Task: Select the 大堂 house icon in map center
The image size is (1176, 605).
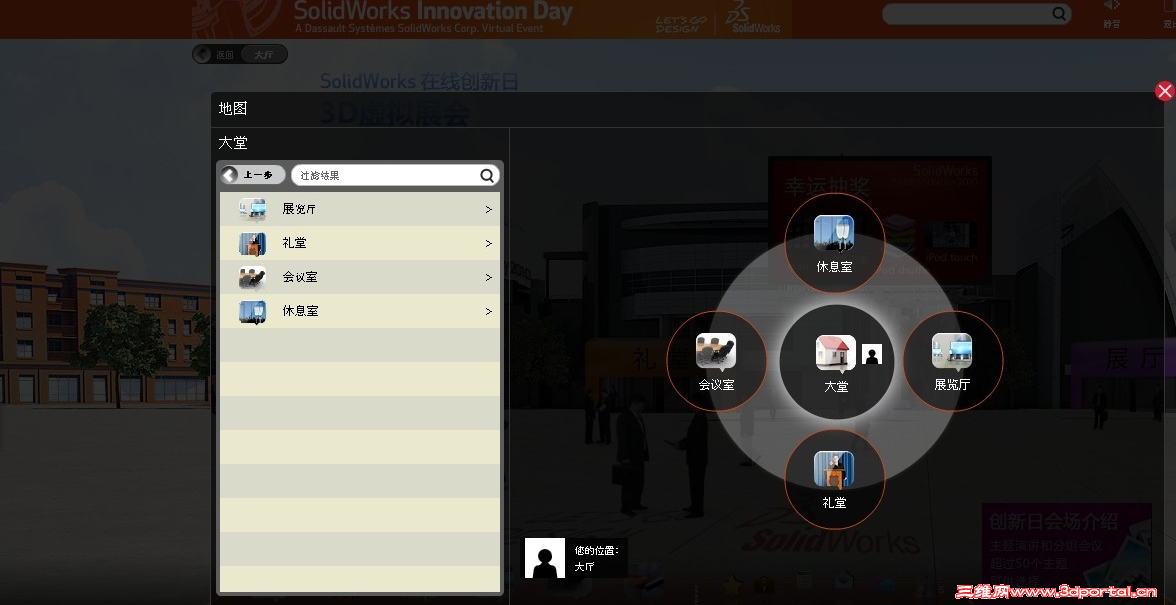Action: point(836,352)
